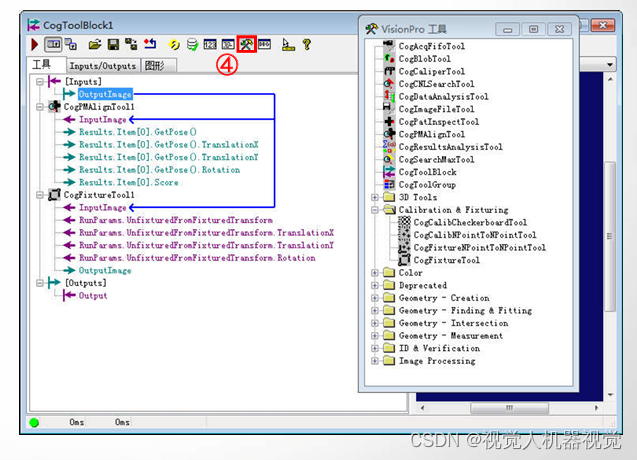Select UnfixturedFromFixturedTransform.TranslationX row
This screenshot has height=460, width=637.
click(206, 233)
